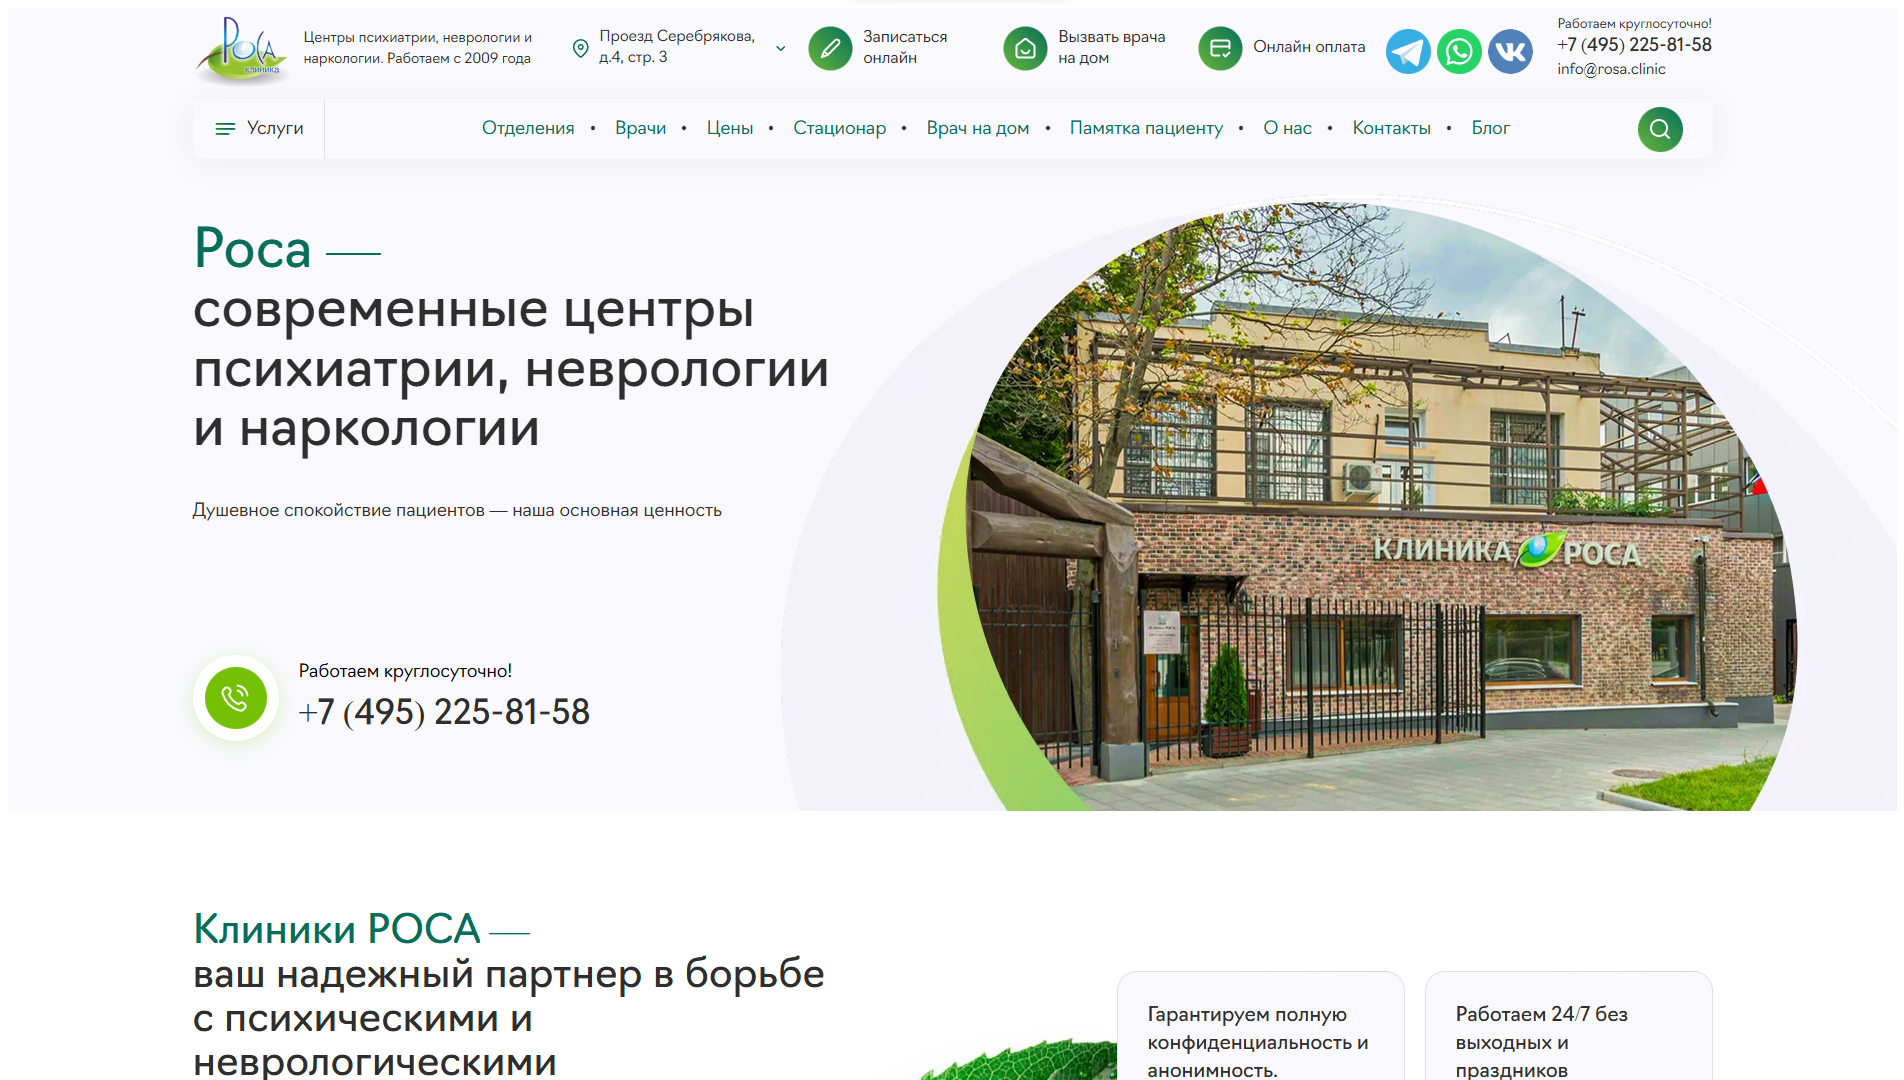Select Стационар in the navigation

840,128
